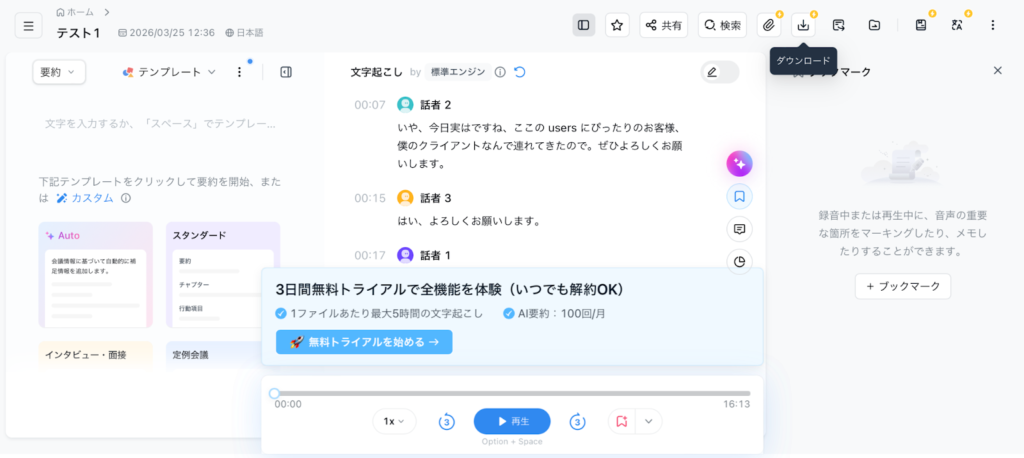The height and width of the screenshot is (458, 1024).
Task: Open the hamburger menu
Action: [x=29, y=25]
